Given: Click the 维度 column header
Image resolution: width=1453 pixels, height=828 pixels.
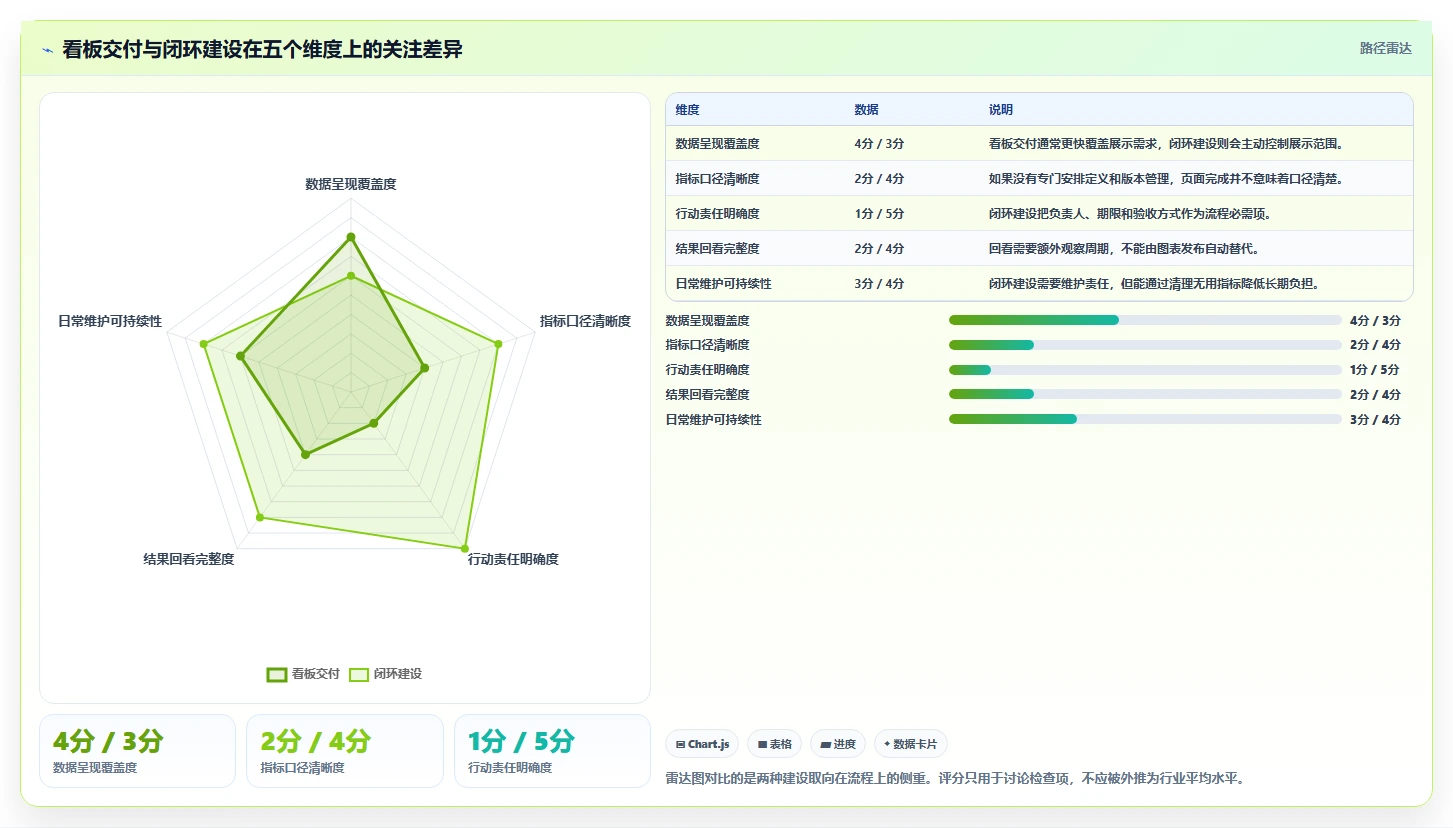Looking at the screenshot, I should pyautogui.click(x=687, y=110).
